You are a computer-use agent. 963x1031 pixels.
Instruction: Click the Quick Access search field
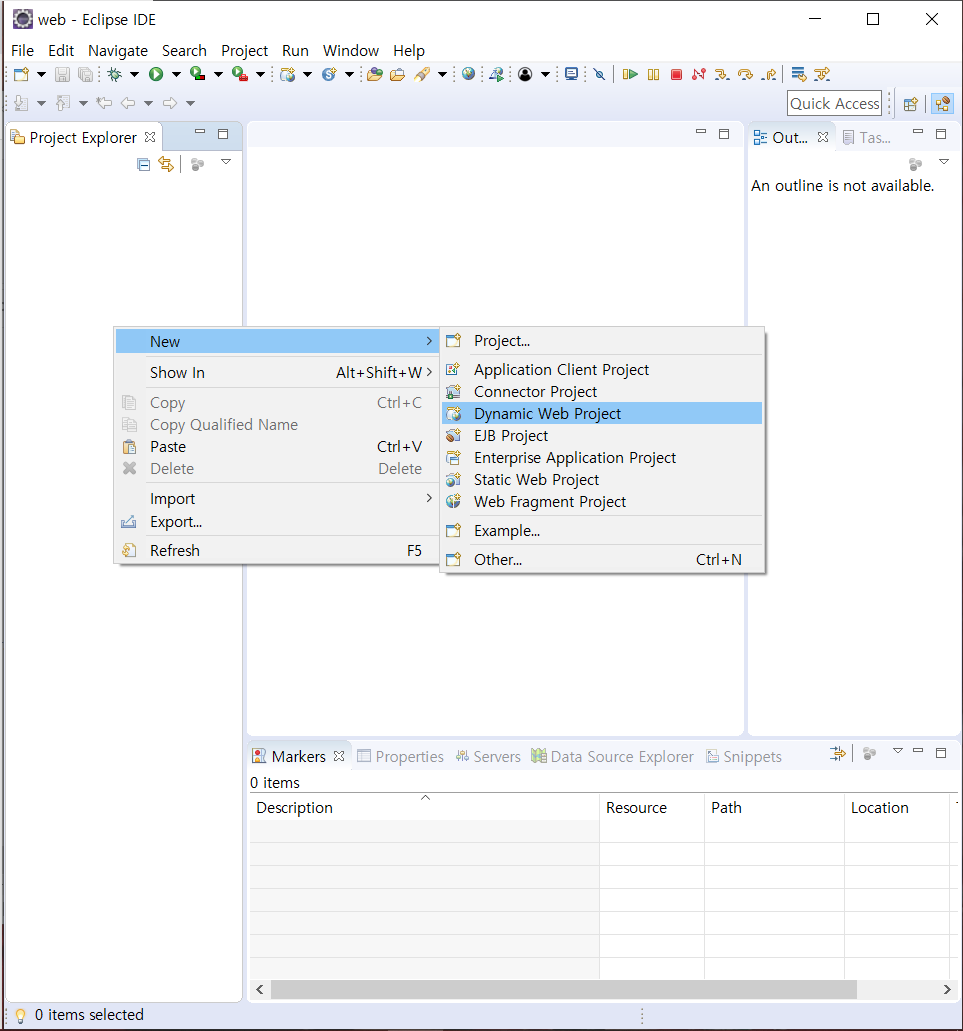click(834, 104)
